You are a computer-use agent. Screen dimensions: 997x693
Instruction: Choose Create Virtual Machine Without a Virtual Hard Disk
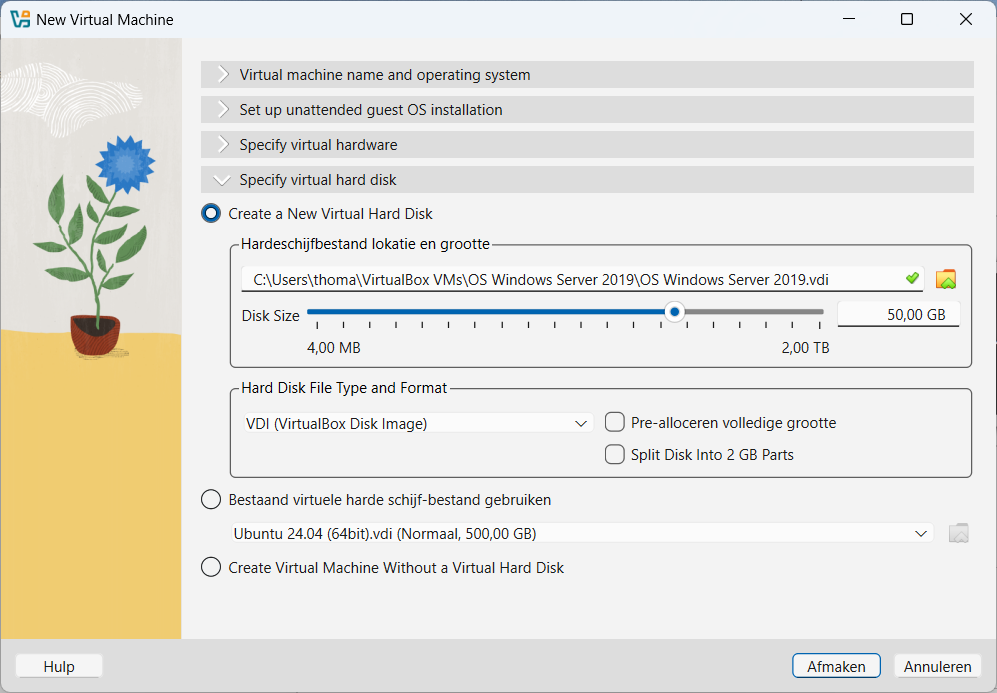[211, 567]
